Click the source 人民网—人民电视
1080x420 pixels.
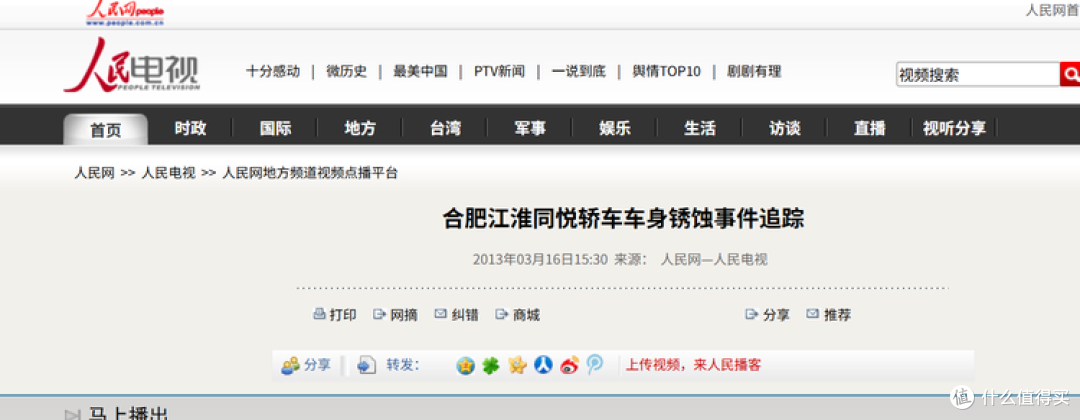714,260
